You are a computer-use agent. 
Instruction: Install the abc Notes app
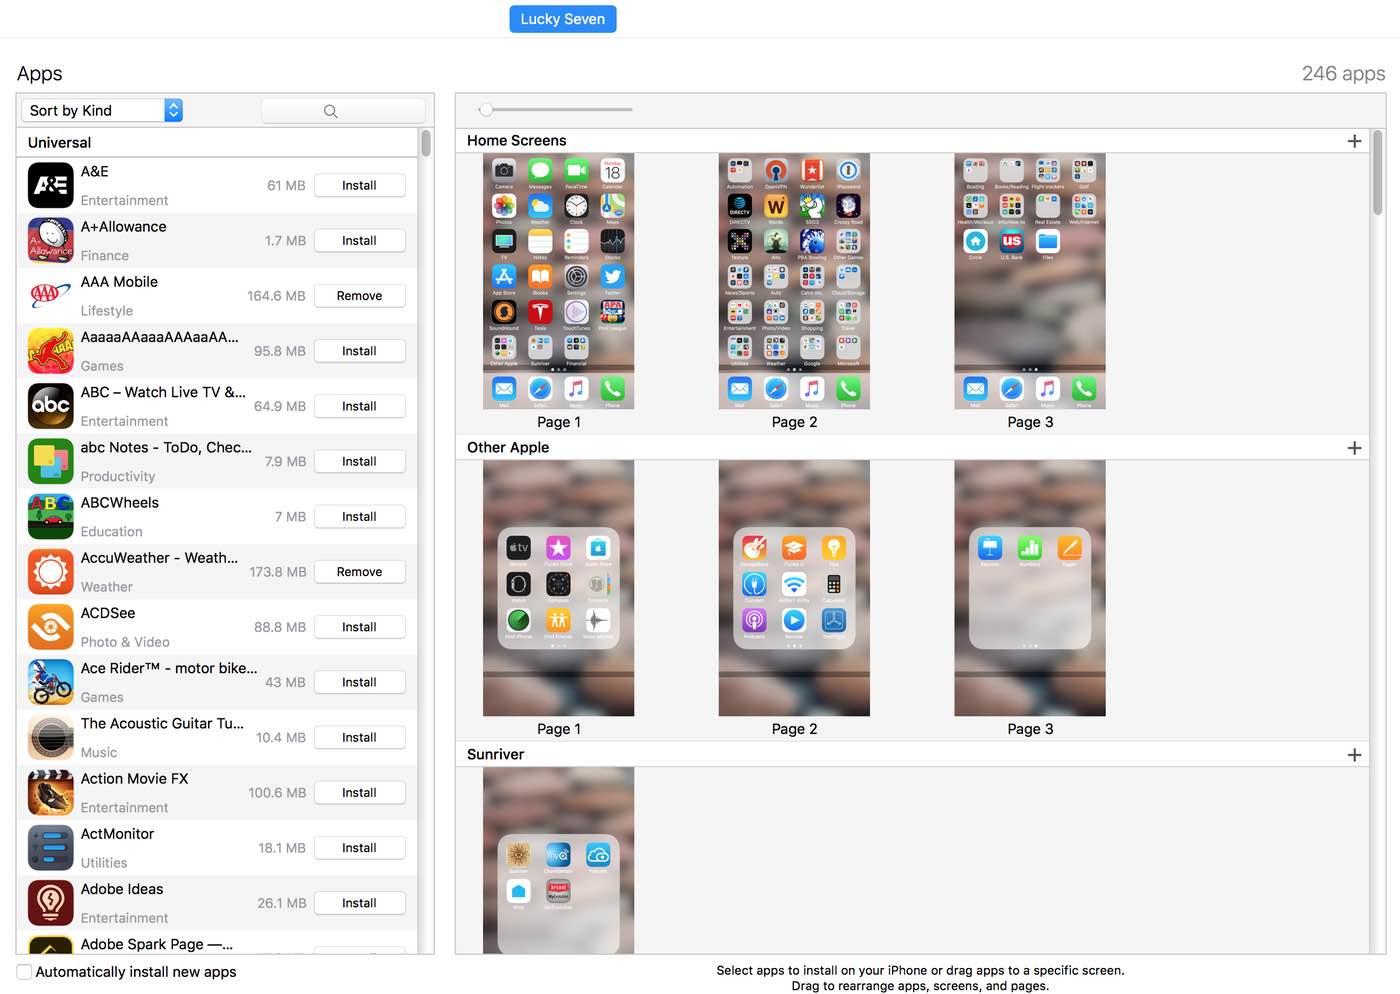pos(359,461)
